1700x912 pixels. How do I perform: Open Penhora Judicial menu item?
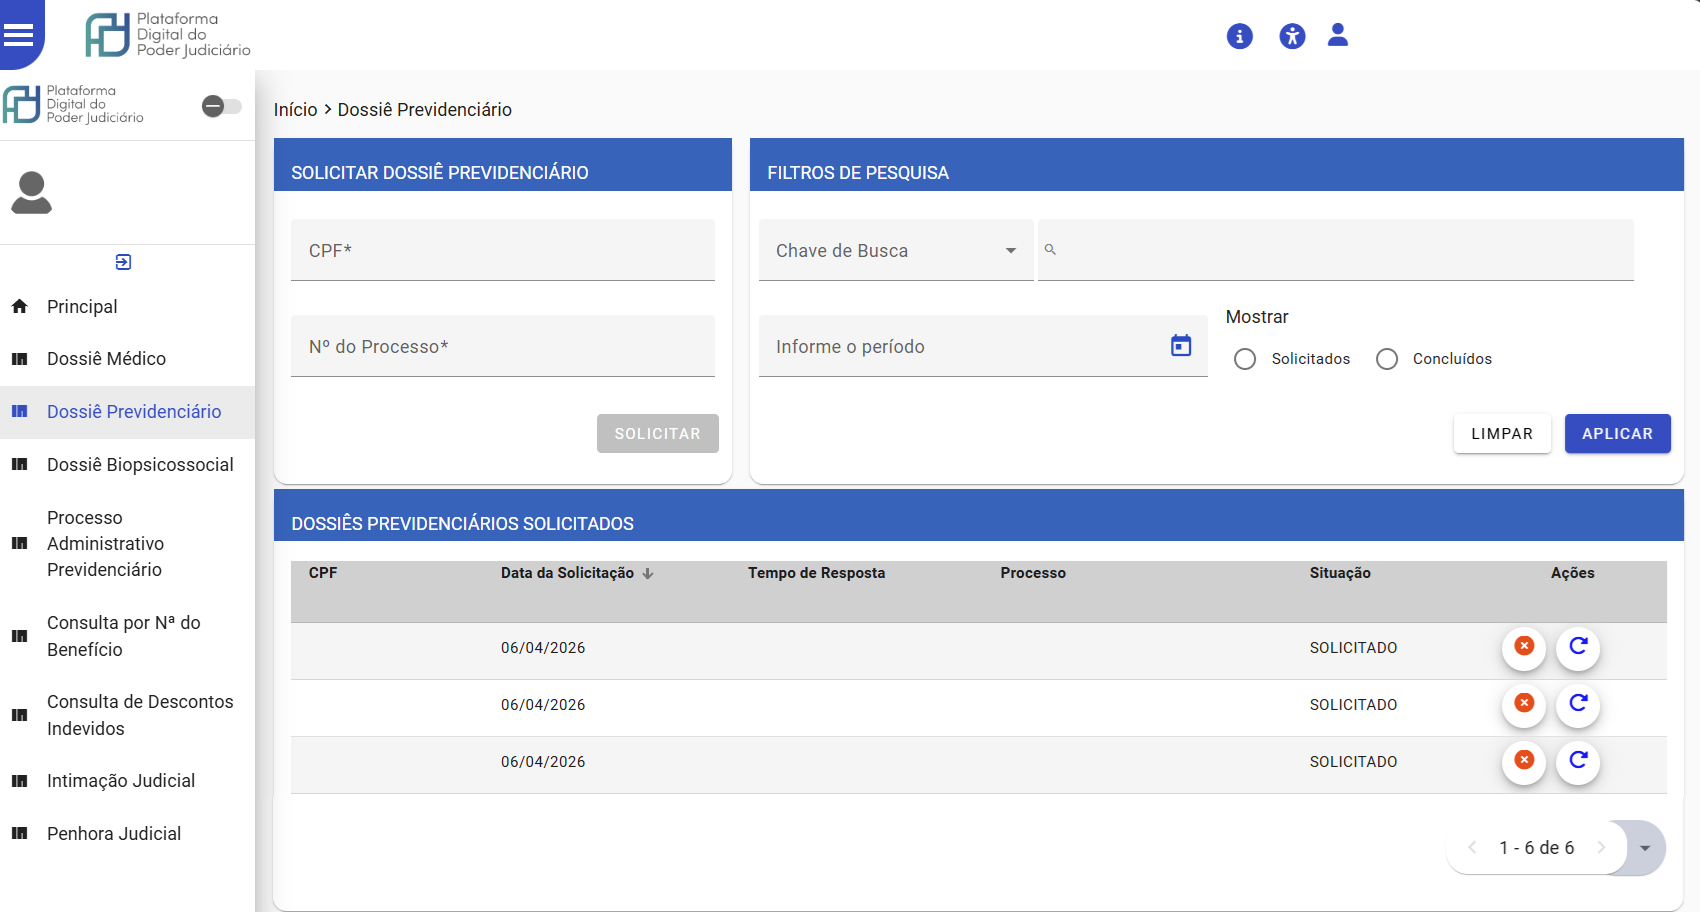coord(127,834)
